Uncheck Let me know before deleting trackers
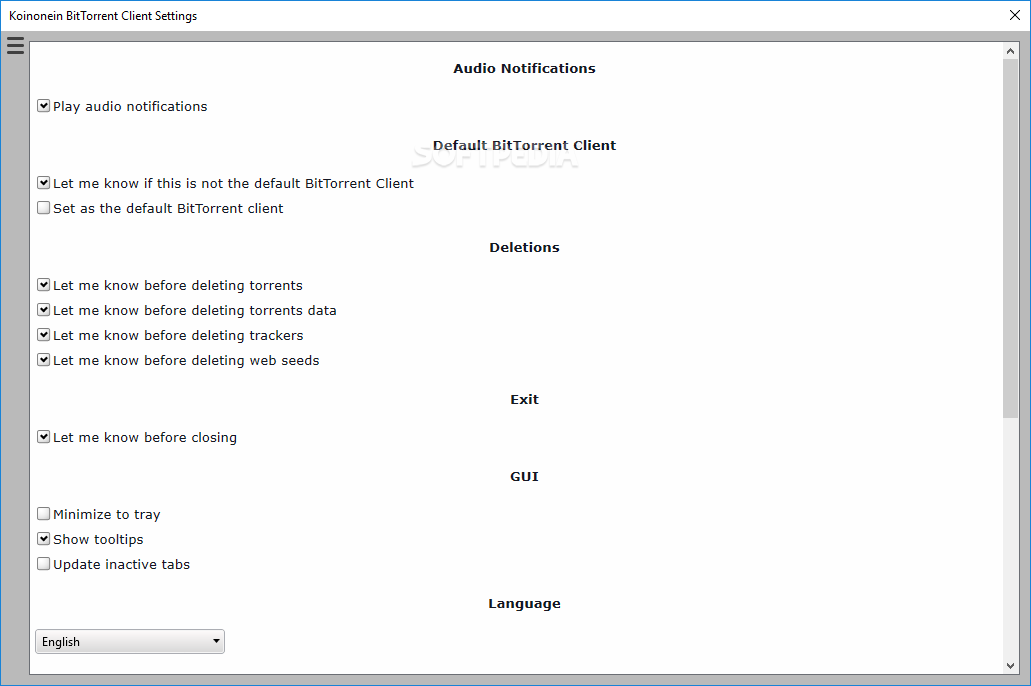This screenshot has height=686, width=1031. pyautogui.click(x=43, y=335)
